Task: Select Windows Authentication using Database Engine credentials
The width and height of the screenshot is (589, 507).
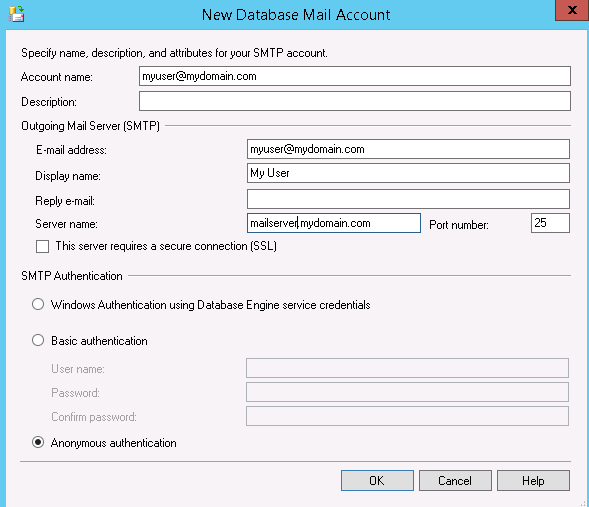Action: (x=38, y=304)
